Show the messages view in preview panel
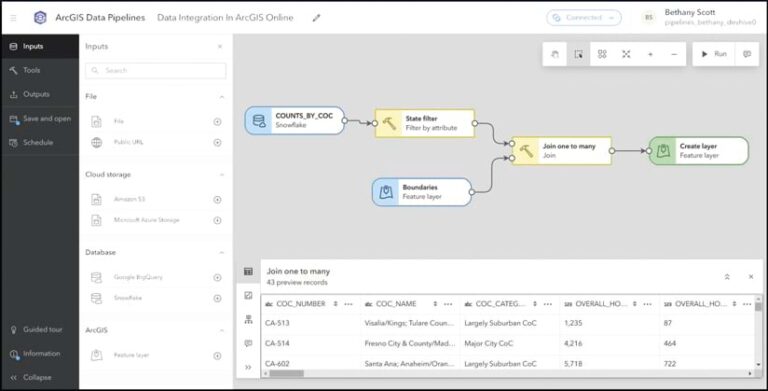This screenshot has width=768, height=391. (248, 343)
